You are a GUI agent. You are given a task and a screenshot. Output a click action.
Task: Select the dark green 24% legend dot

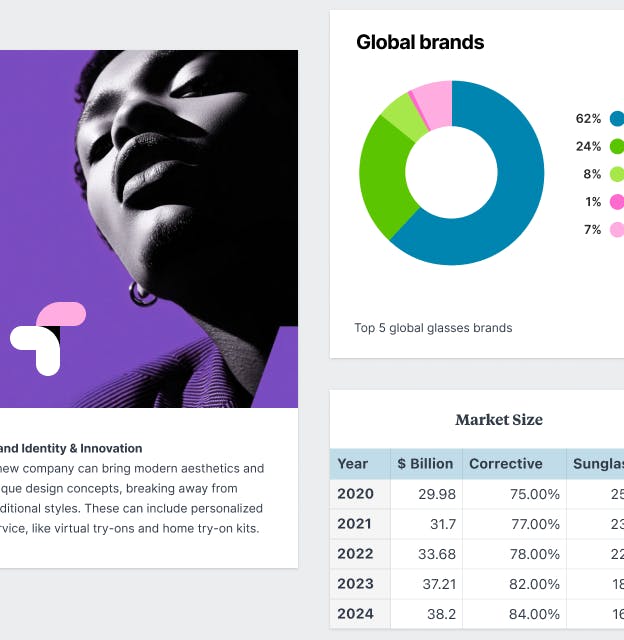[617, 146]
